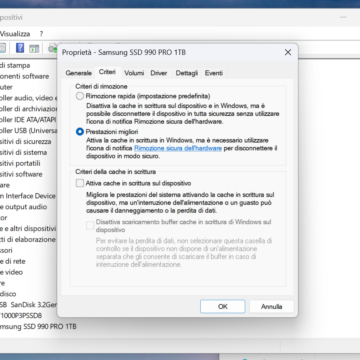
Task: Select the 'oller di archiviazion' category row
Action: click(x=29, y=109)
